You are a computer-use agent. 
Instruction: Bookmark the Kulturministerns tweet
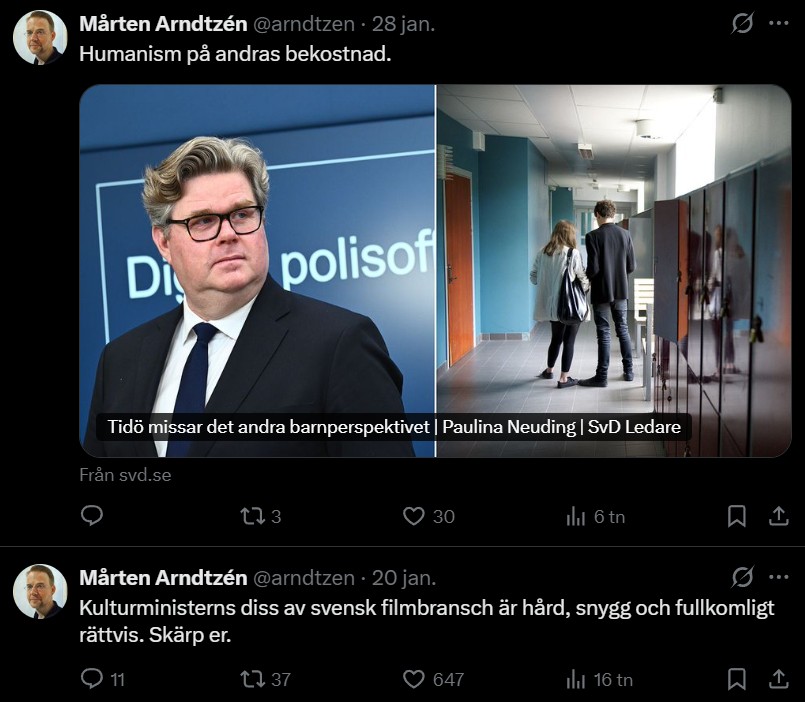[x=736, y=679]
